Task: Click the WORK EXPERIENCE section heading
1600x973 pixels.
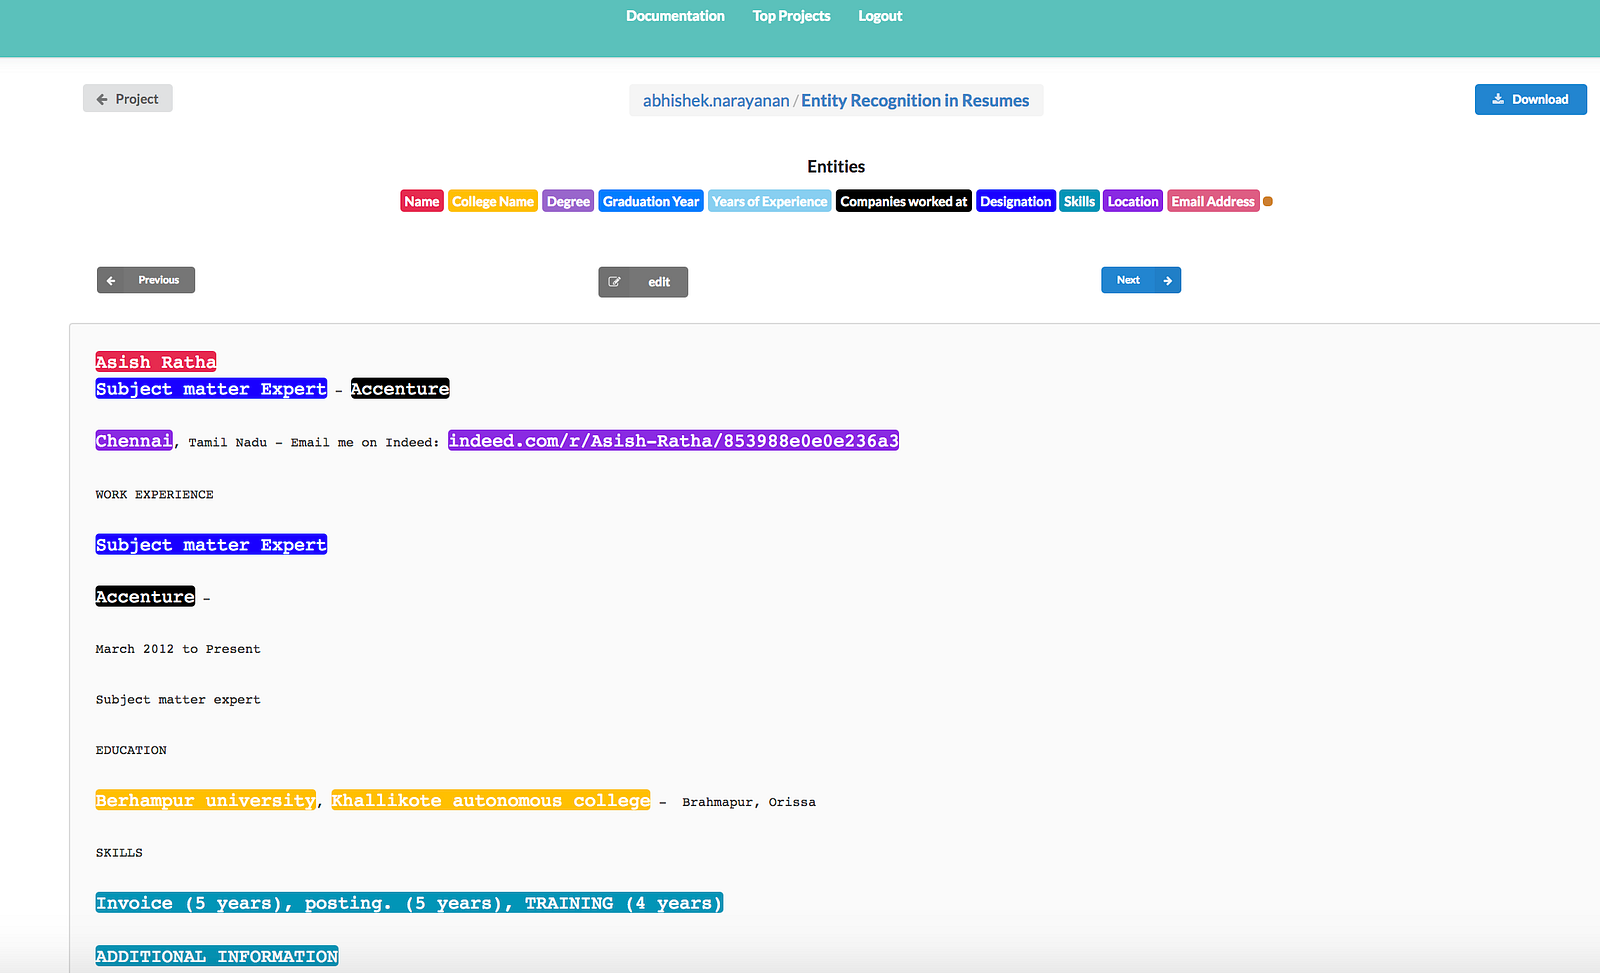Action: (x=155, y=495)
